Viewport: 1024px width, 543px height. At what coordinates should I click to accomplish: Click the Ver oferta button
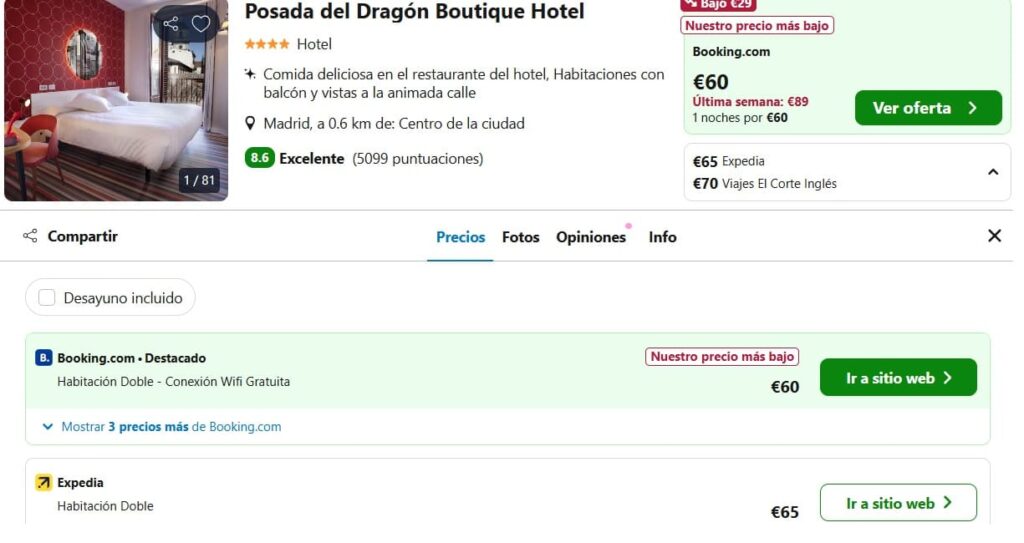928,108
